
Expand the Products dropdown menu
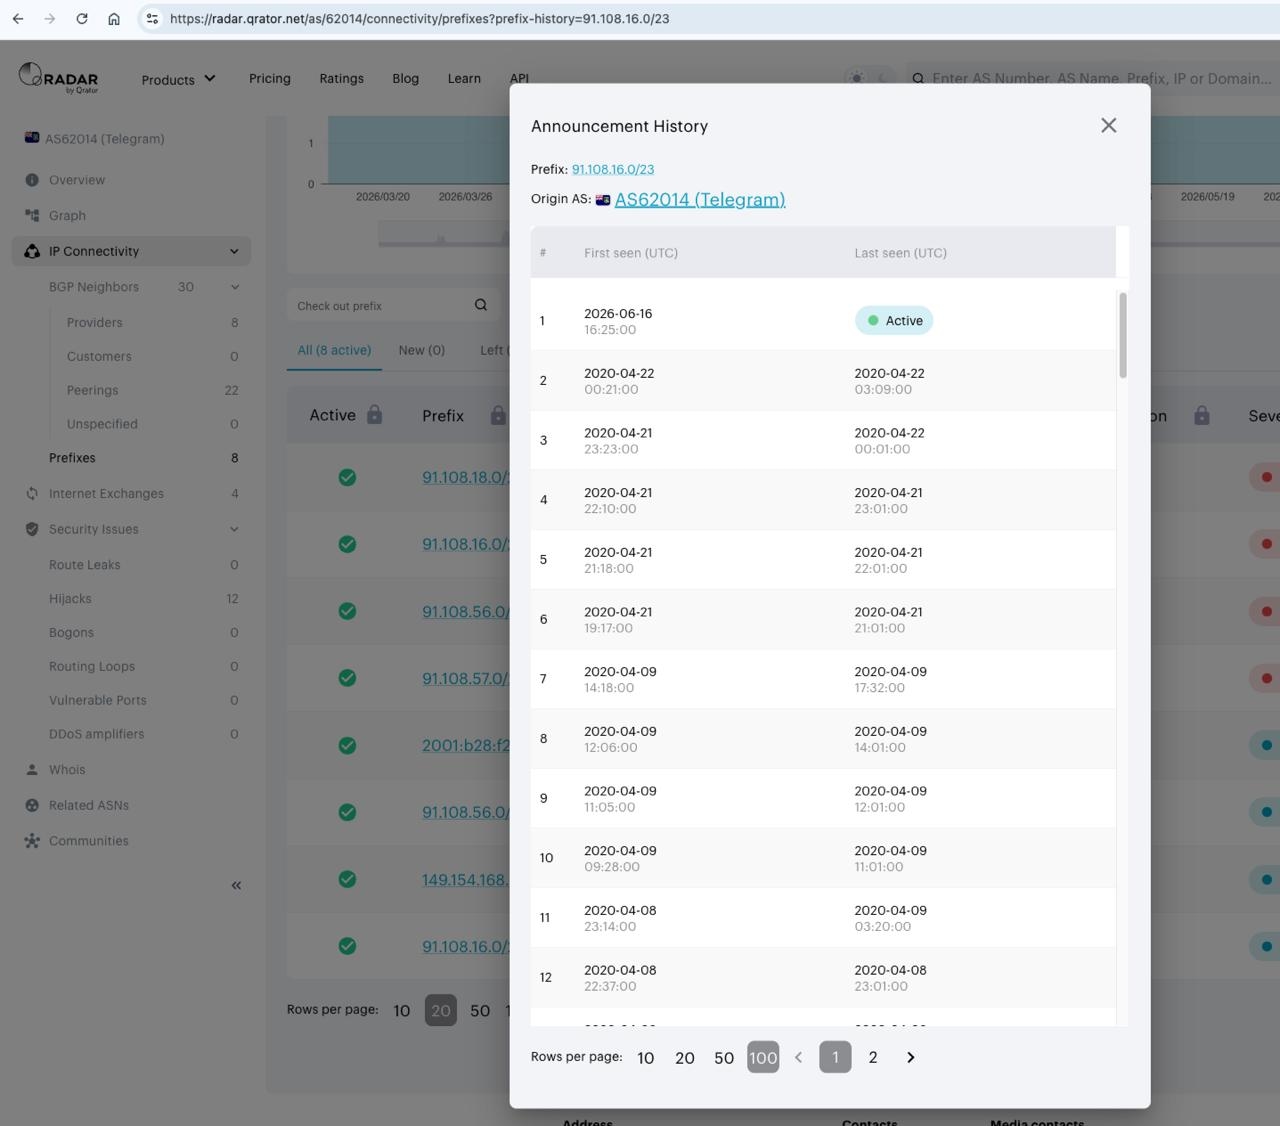click(178, 79)
